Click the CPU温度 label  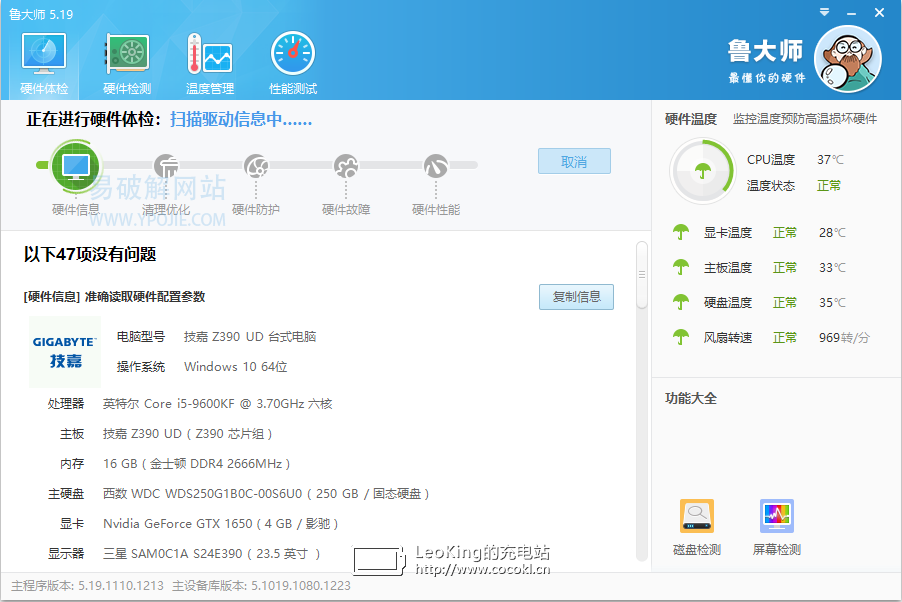[x=771, y=159]
